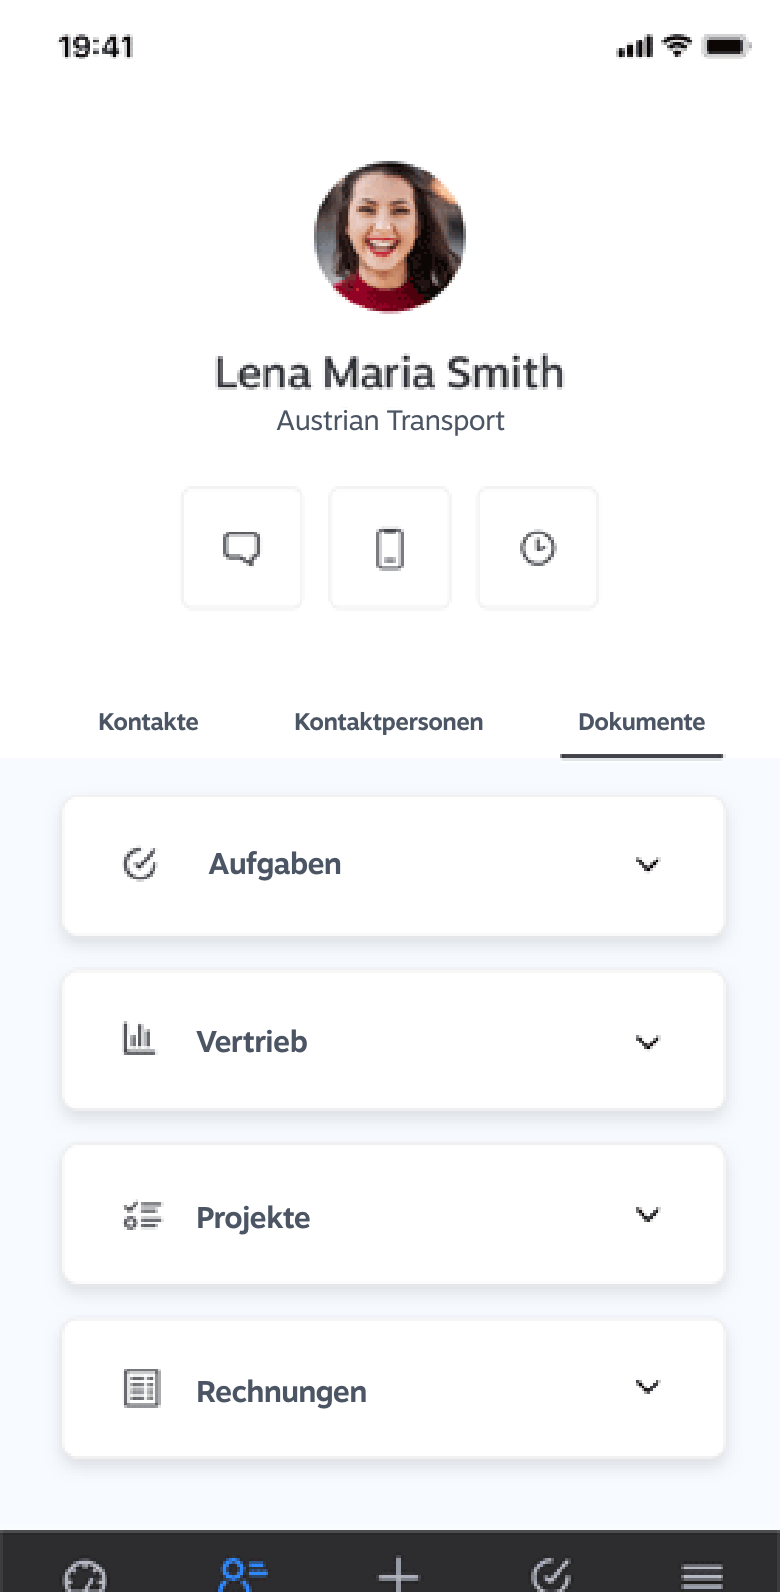Expand the Projekte section chevron
Viewport: 780px width, 1592px height.
coord(648,1214)
